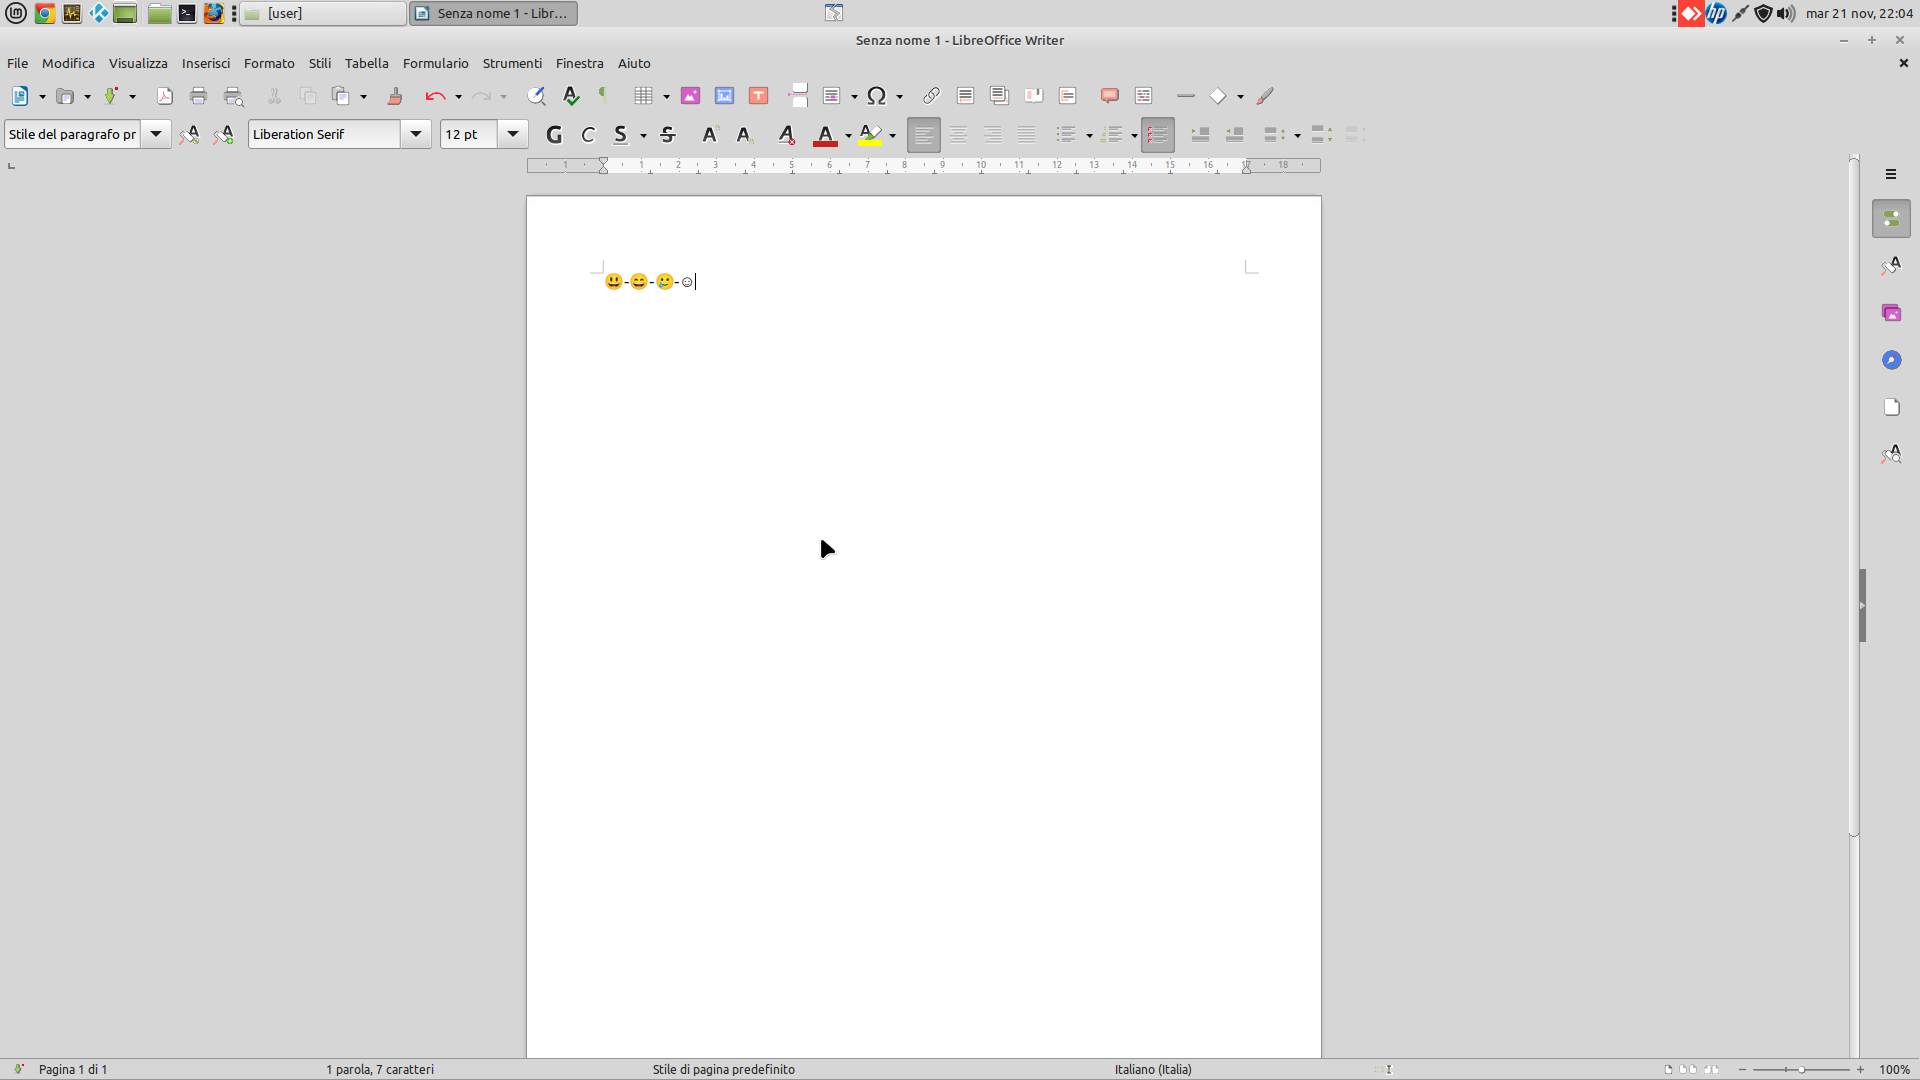This screenshot has width=1920, height=1080.
Task: Click the word count in status bar
Action: (x=380, y=1069)
